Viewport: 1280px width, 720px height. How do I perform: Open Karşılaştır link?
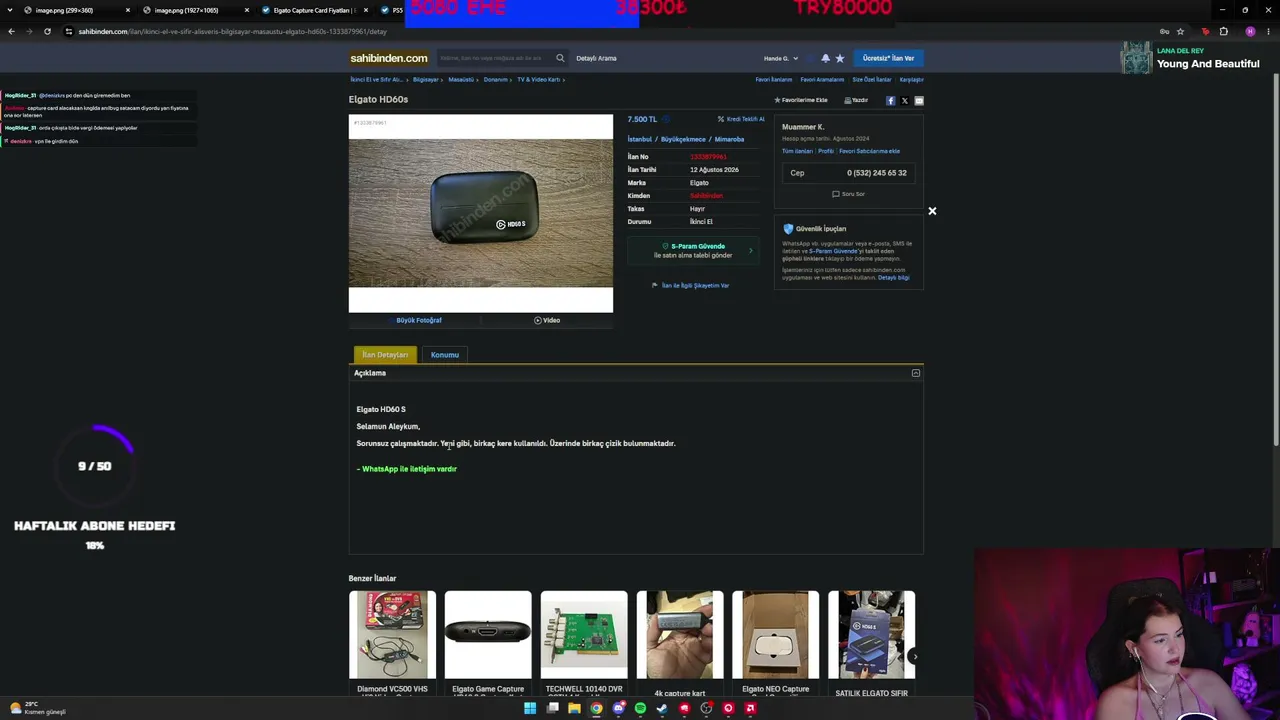click(x=911, y=79)
